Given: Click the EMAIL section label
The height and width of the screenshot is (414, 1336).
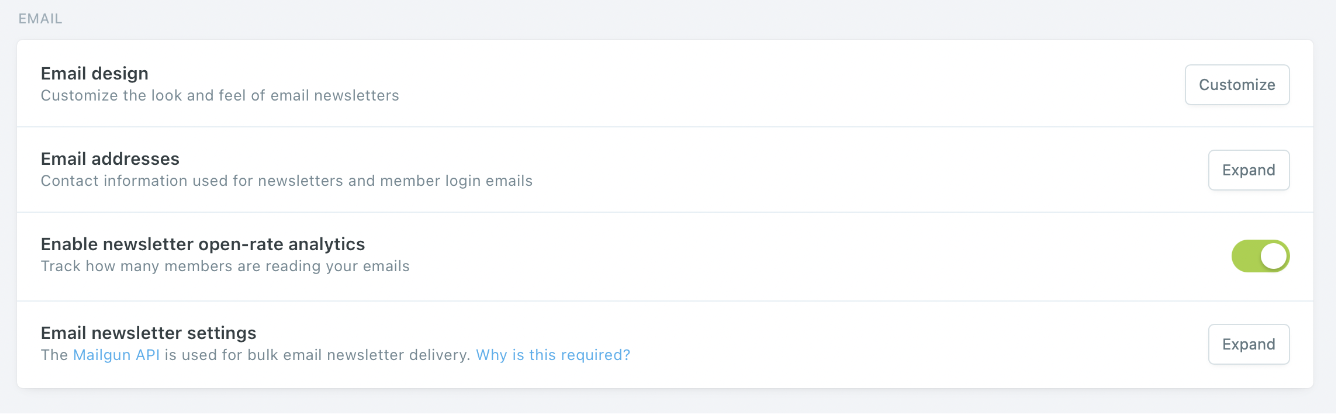Looking at the screenshot, I should click(41, 18).
